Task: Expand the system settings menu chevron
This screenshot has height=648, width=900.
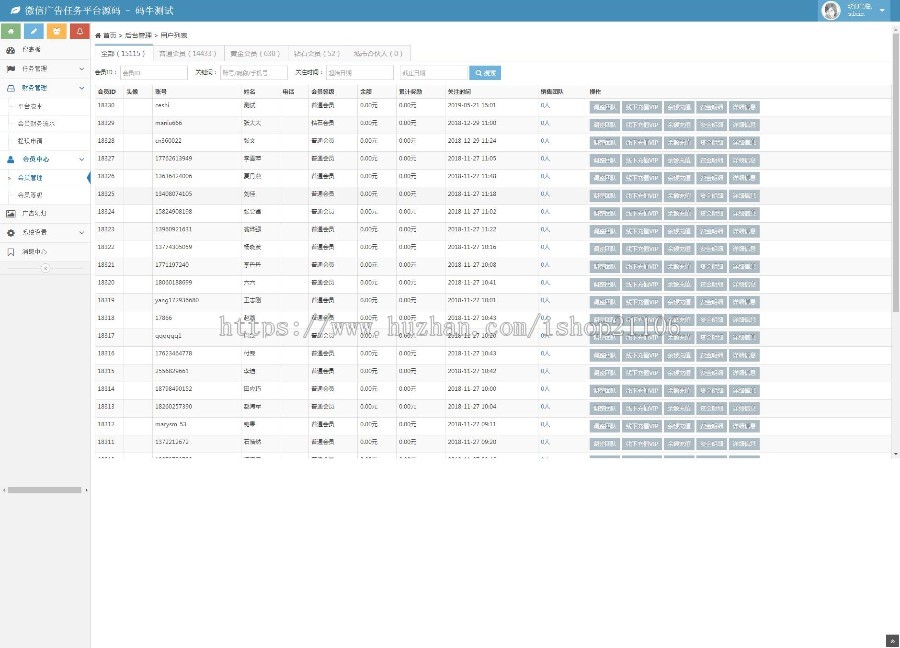Action: 82,232
